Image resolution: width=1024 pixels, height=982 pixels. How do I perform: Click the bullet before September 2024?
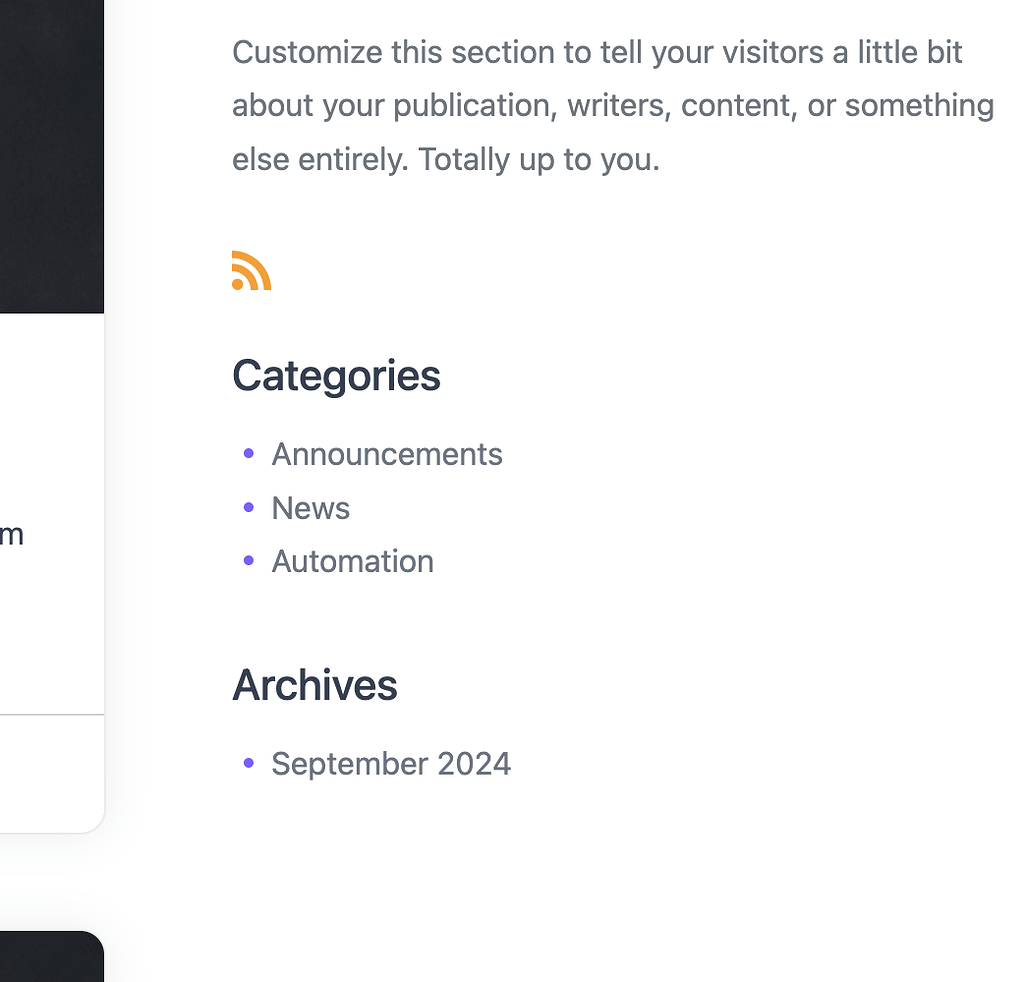point(248,763)
